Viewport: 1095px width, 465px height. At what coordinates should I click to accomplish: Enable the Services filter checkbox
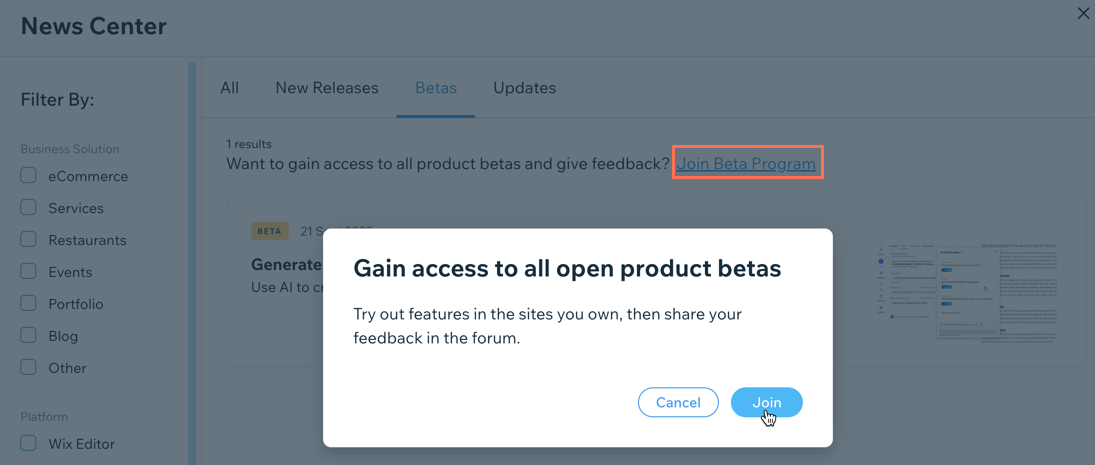pyautogui.click(x=28, y=207)
